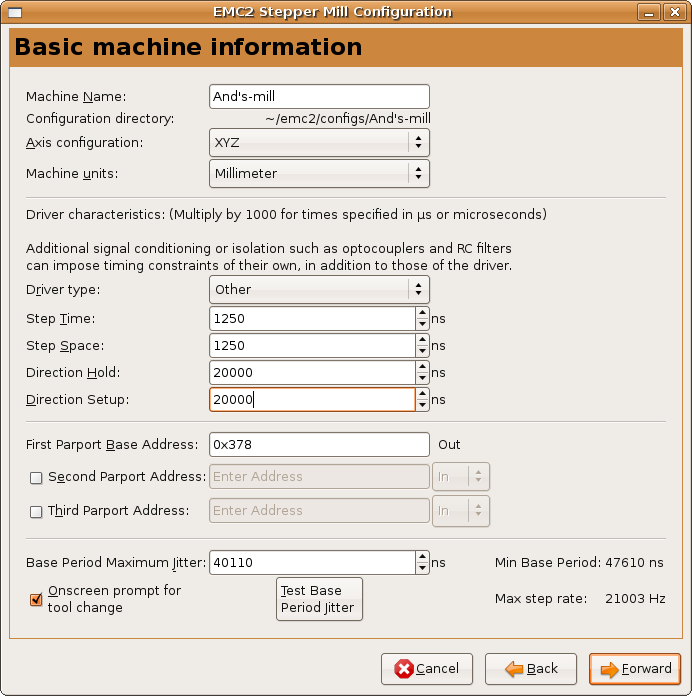Click the Second Parport Enter Address field
The image size is (692, 696).
click(319, 476)
